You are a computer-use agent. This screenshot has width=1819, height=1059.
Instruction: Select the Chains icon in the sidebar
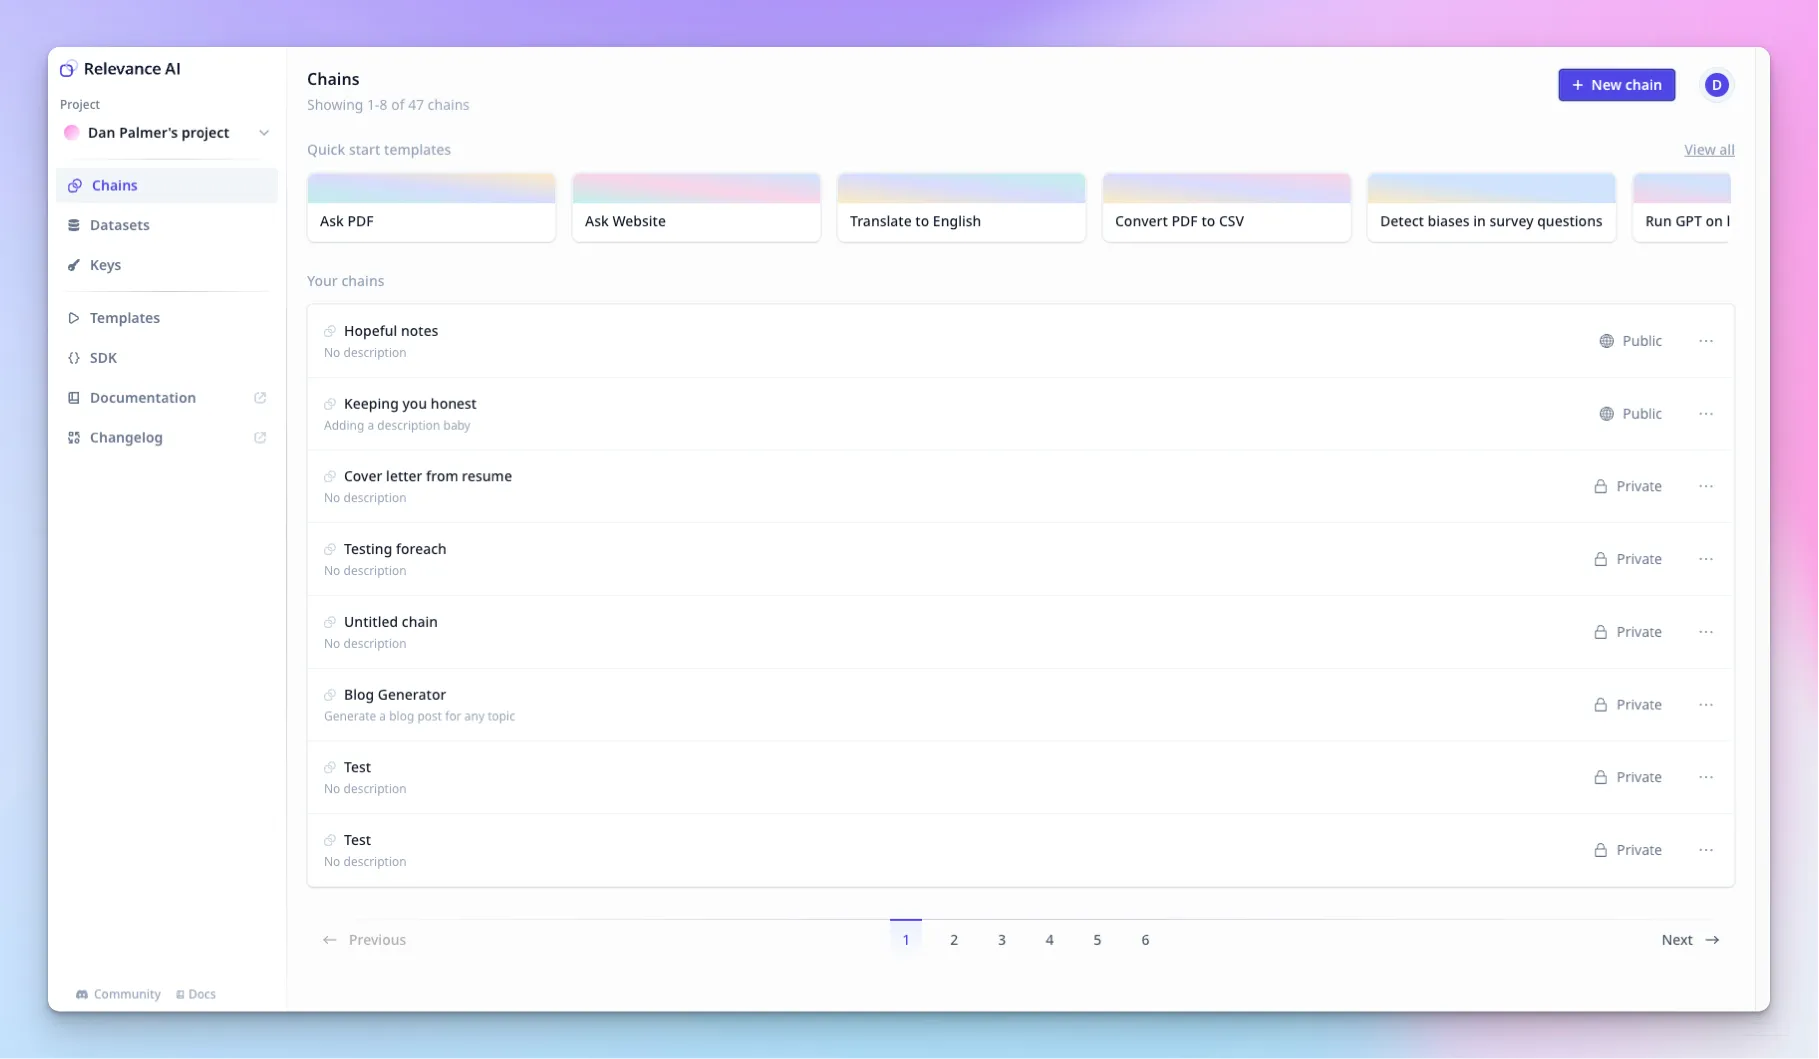(74, 185)
